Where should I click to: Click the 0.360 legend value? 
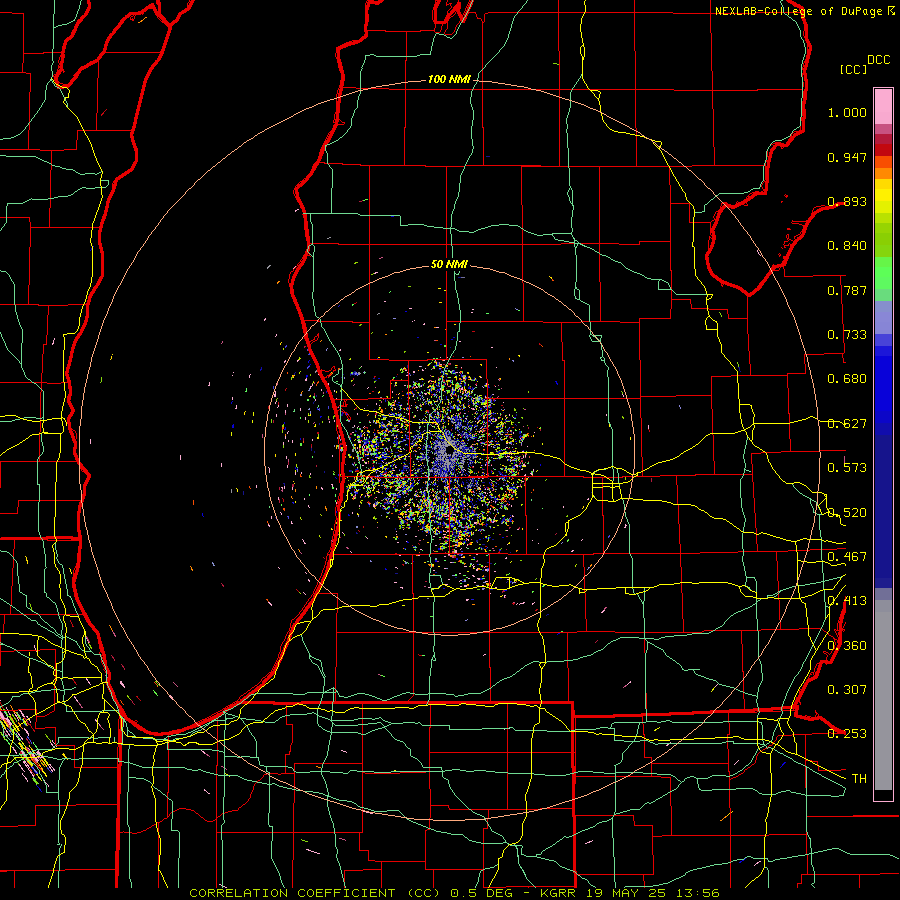coord(847,646)
